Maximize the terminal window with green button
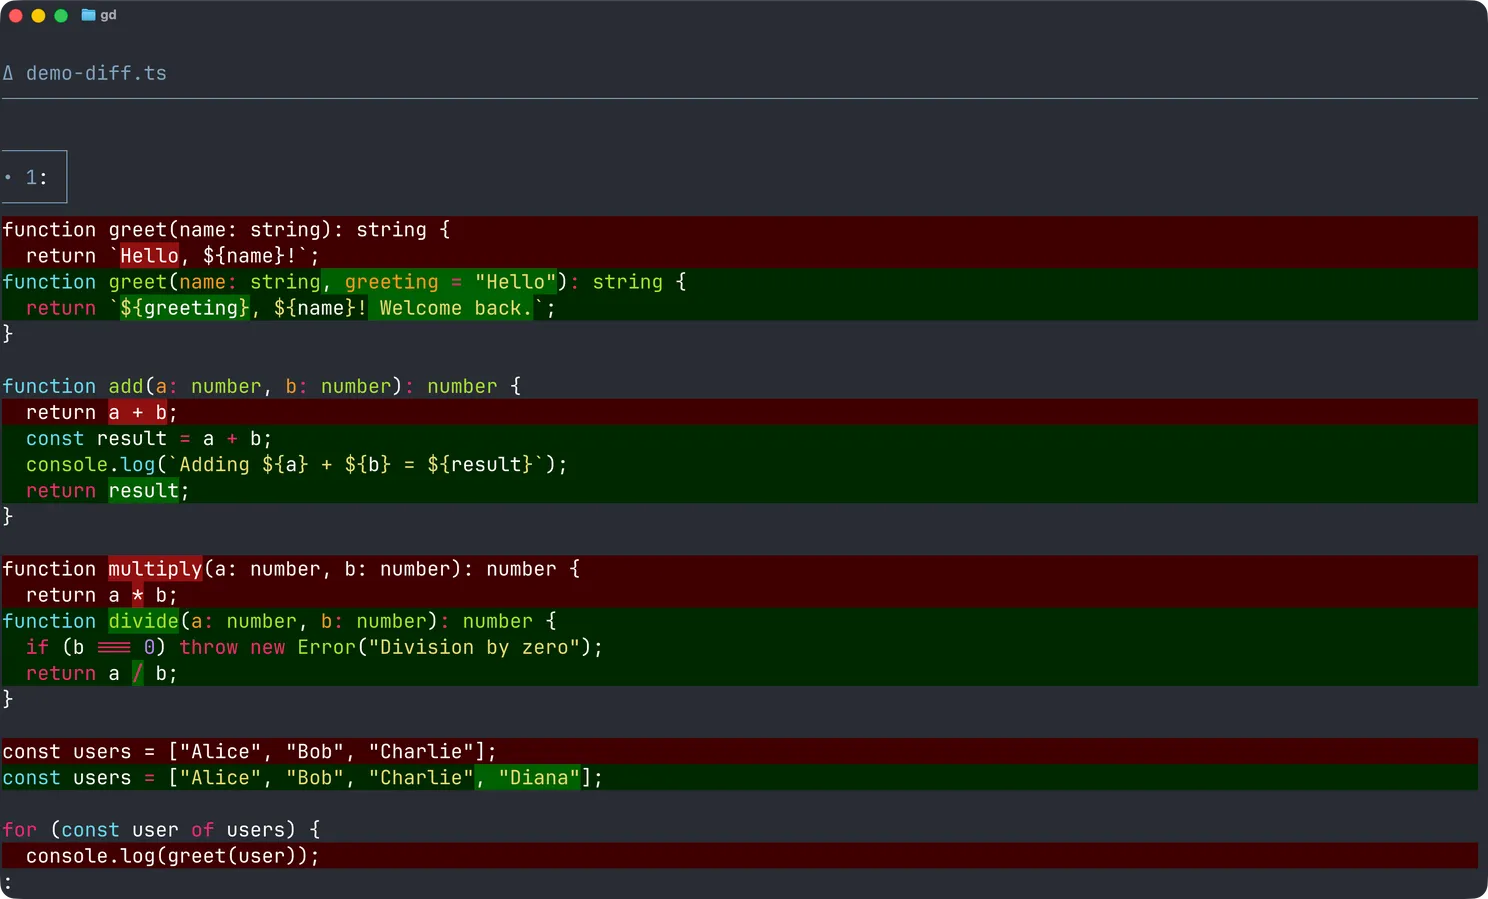The image size is (1488, 899). click(61, 15)
